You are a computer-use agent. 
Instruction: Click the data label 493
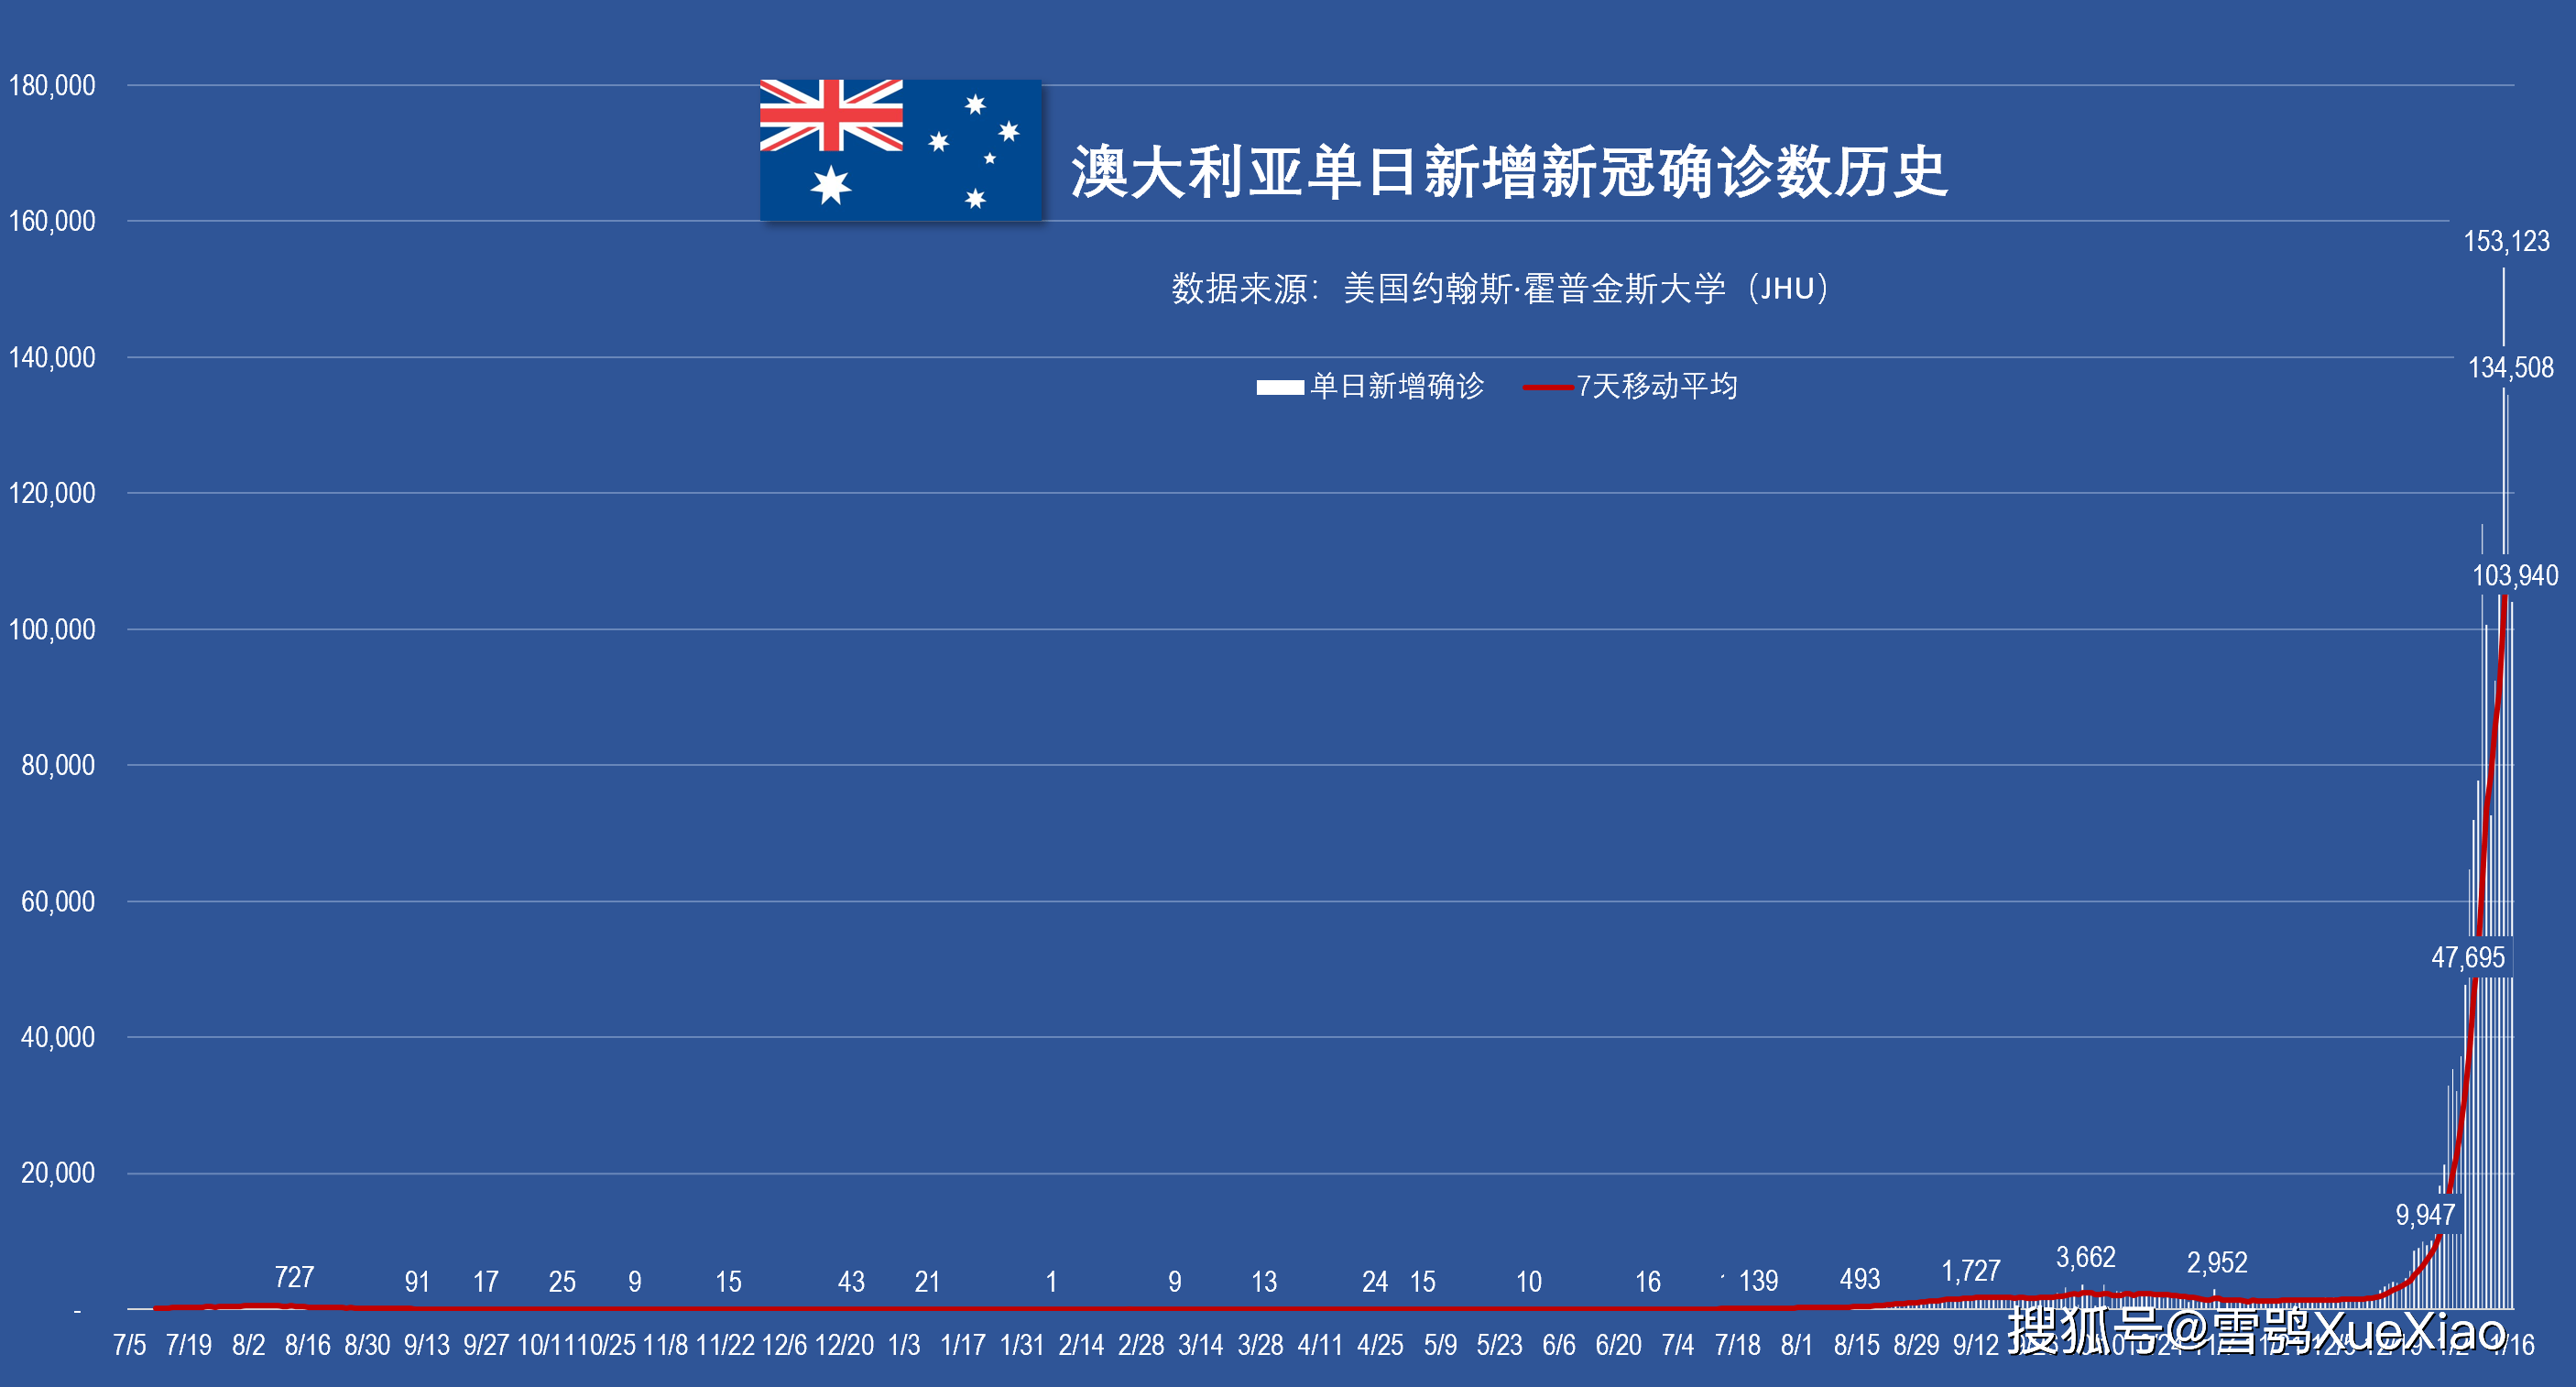[x=1860, y=1279]
